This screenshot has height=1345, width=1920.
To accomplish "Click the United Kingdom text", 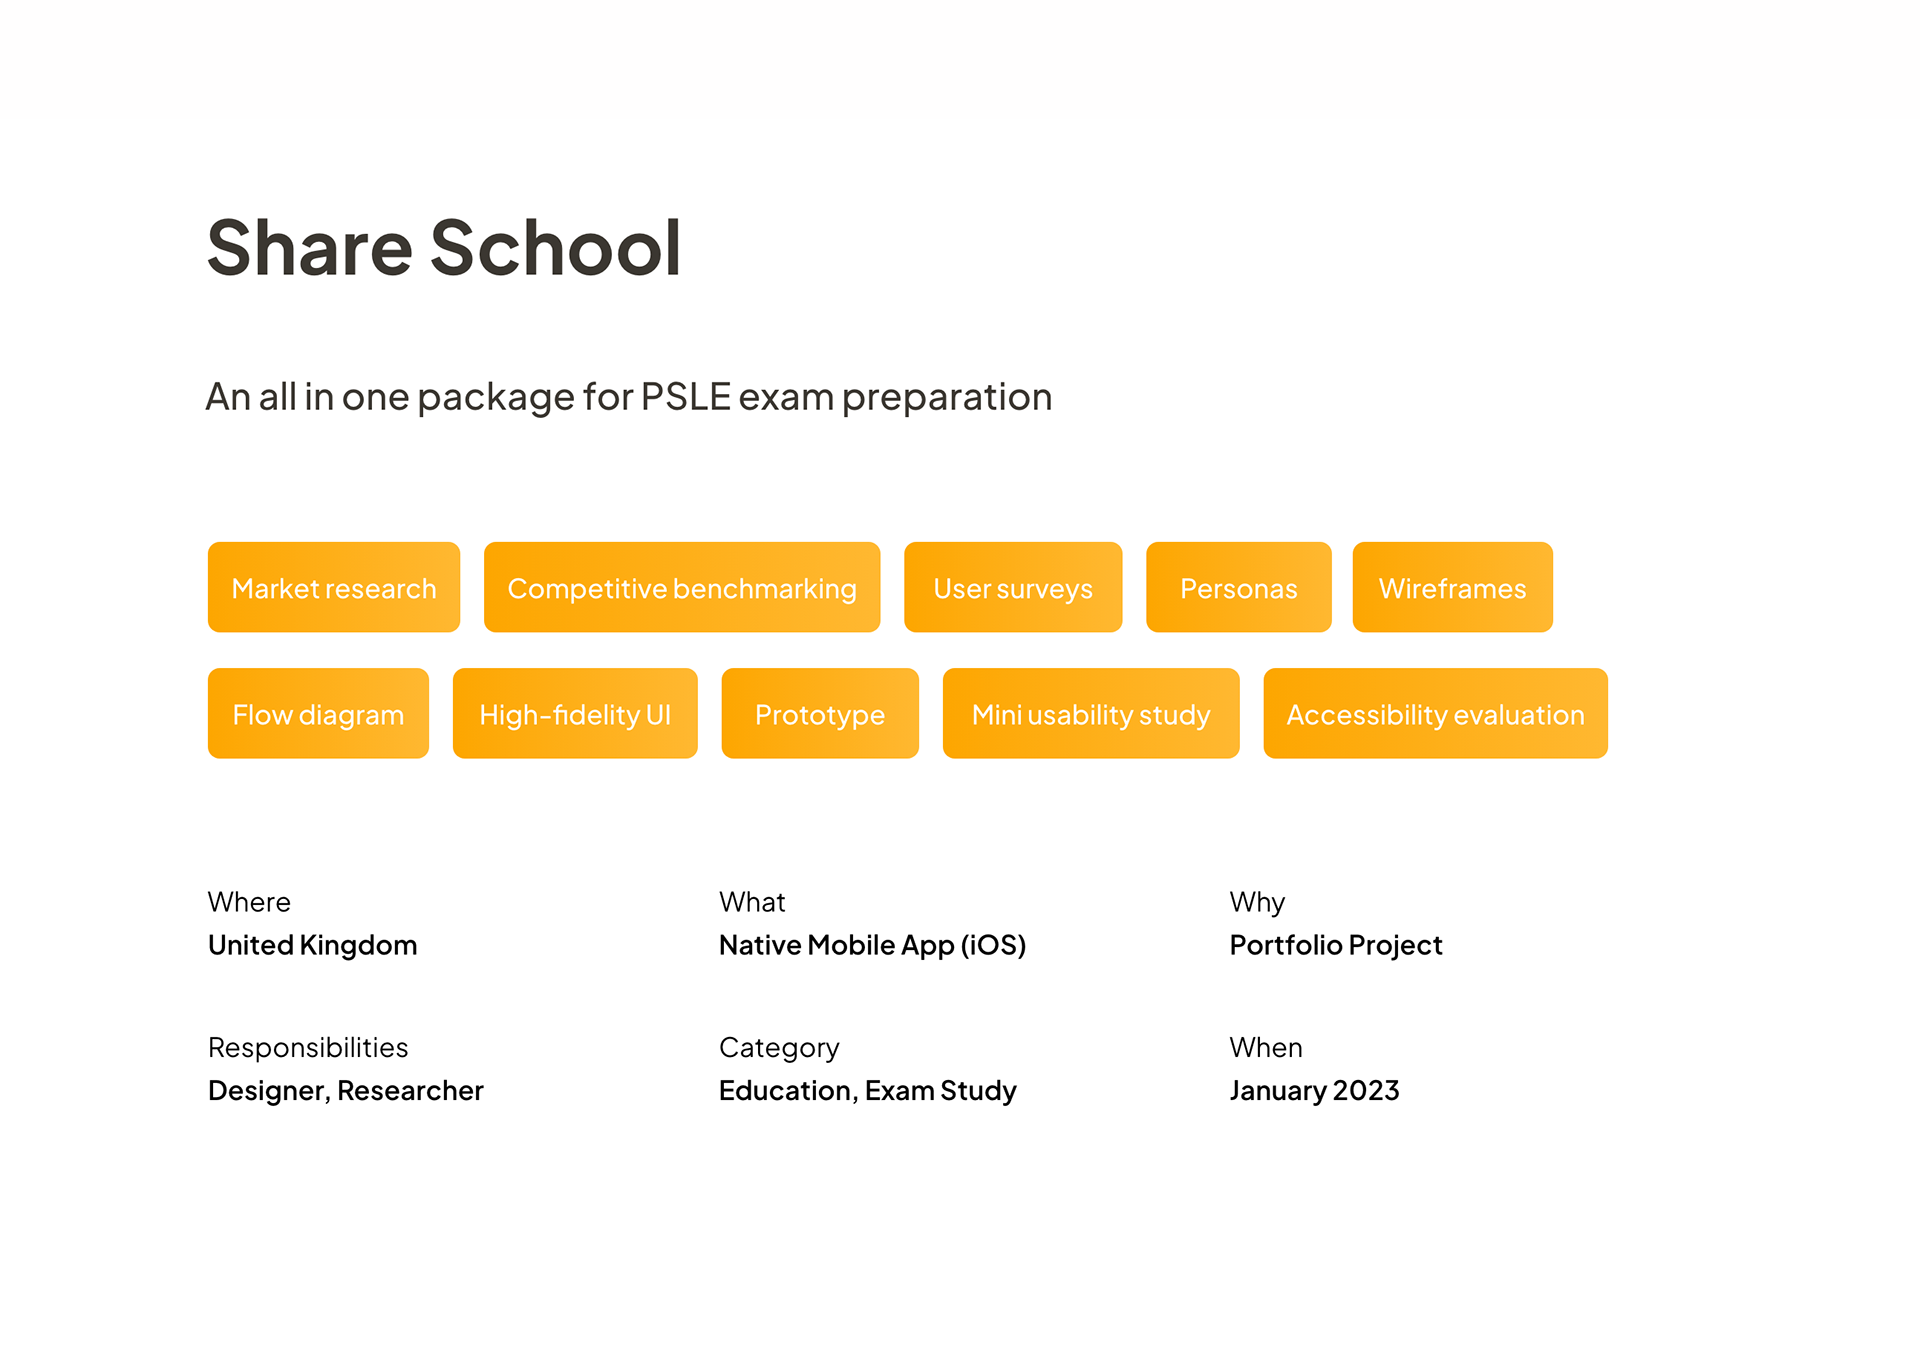I will point(312,945).
